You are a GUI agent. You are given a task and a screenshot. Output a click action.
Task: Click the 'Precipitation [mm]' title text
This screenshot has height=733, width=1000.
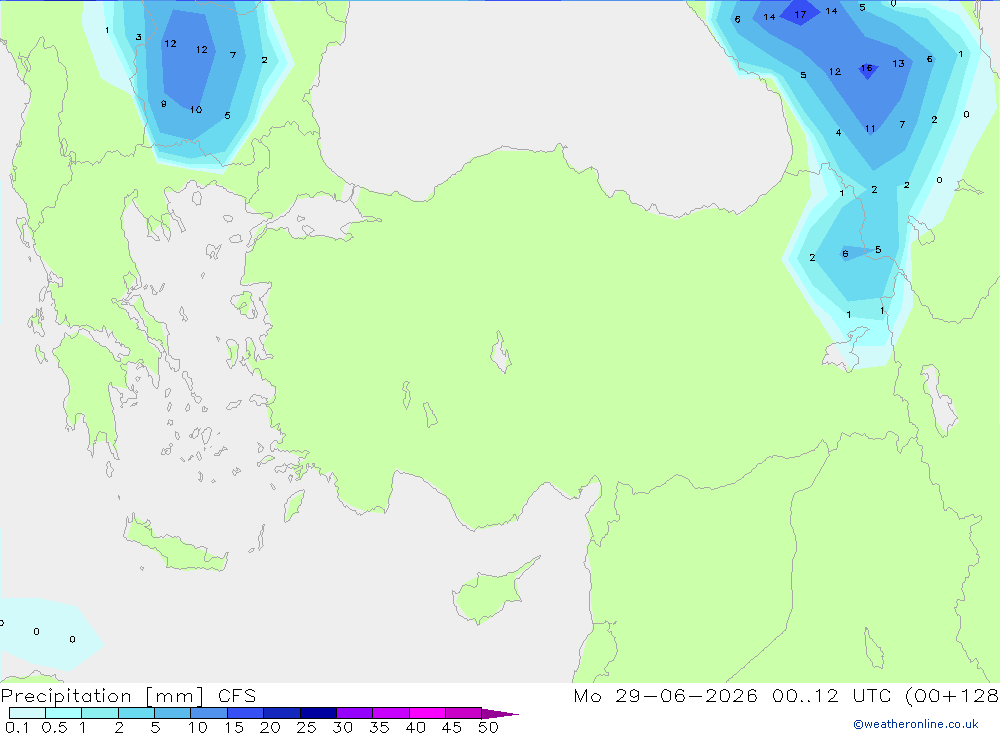pyautogui.click(x=103, y=696)
